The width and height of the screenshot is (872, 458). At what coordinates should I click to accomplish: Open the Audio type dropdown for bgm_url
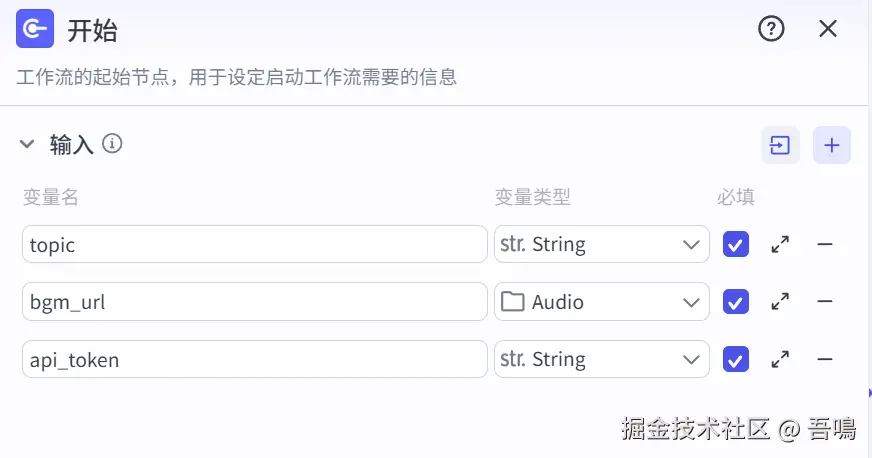[x=601, y=301]
